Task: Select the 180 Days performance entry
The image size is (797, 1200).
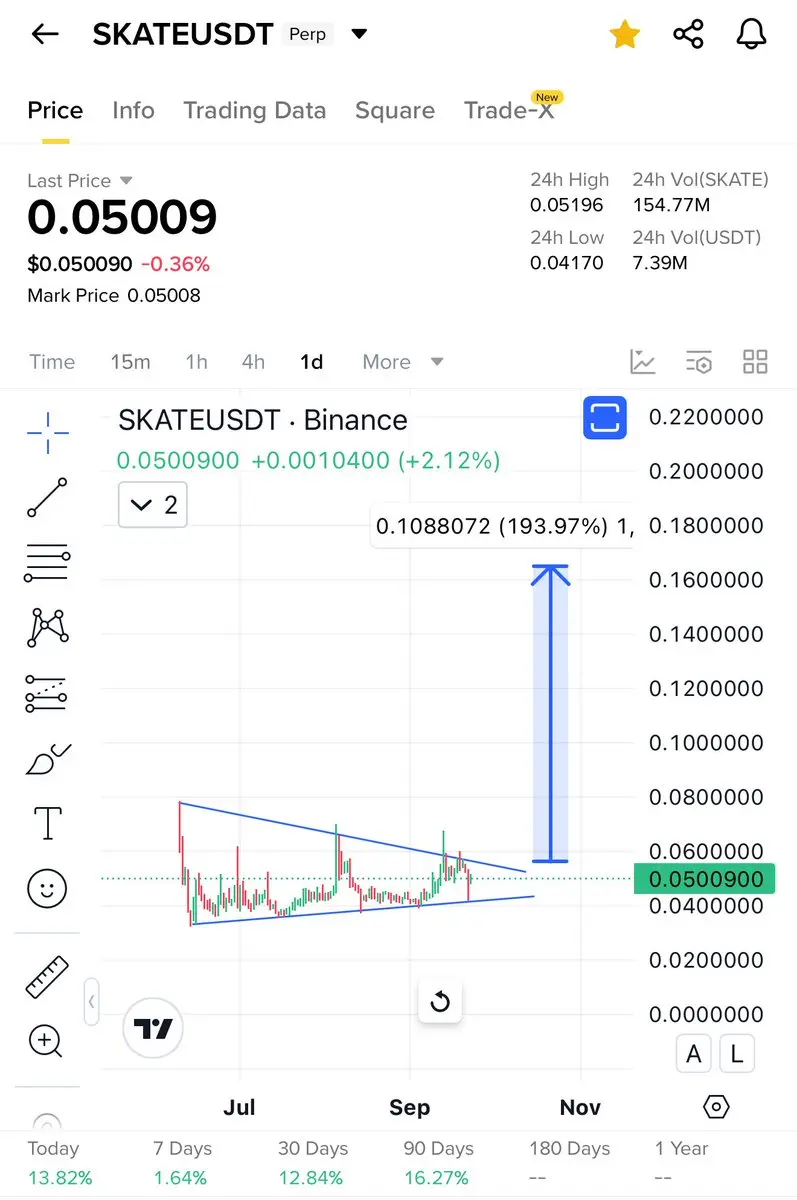Action: click(569, 1163)
